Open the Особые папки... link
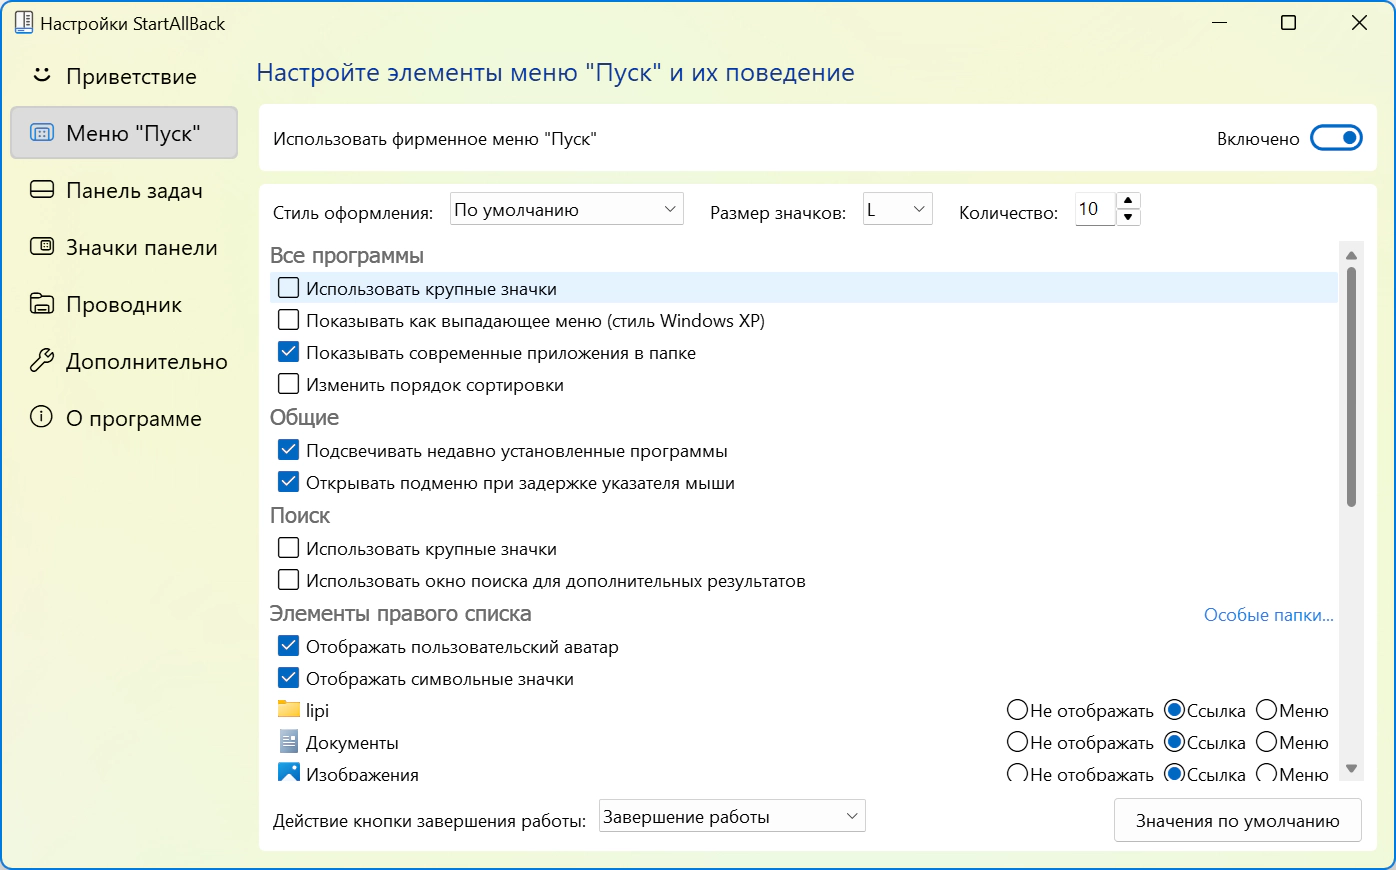This screenshot has width=1396, height=870. (1268, 615)
